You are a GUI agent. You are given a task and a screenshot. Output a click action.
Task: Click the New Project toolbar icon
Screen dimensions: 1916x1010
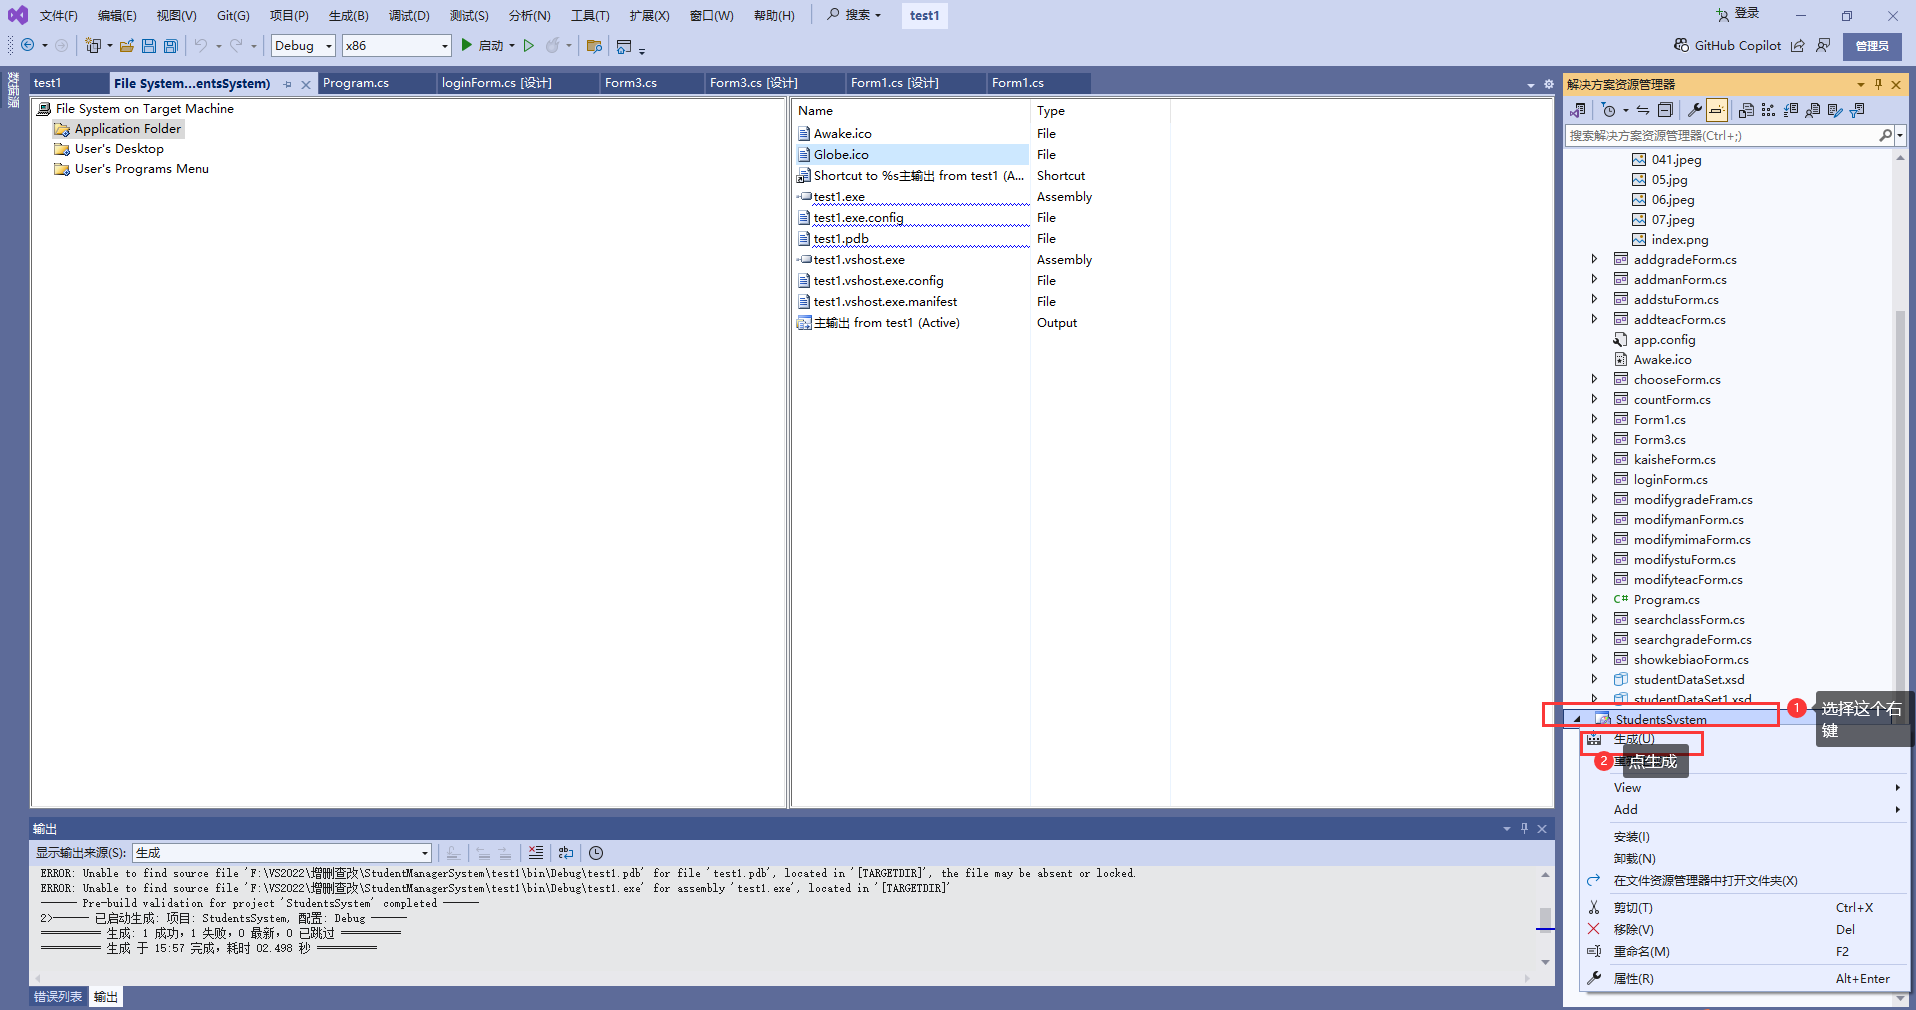coord(93,45)
